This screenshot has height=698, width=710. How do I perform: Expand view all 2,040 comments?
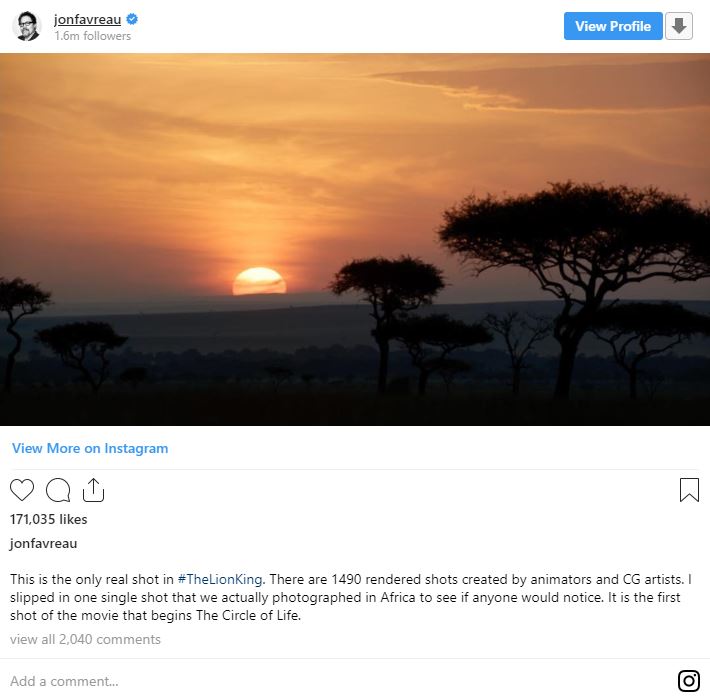(x=85, y=639)
